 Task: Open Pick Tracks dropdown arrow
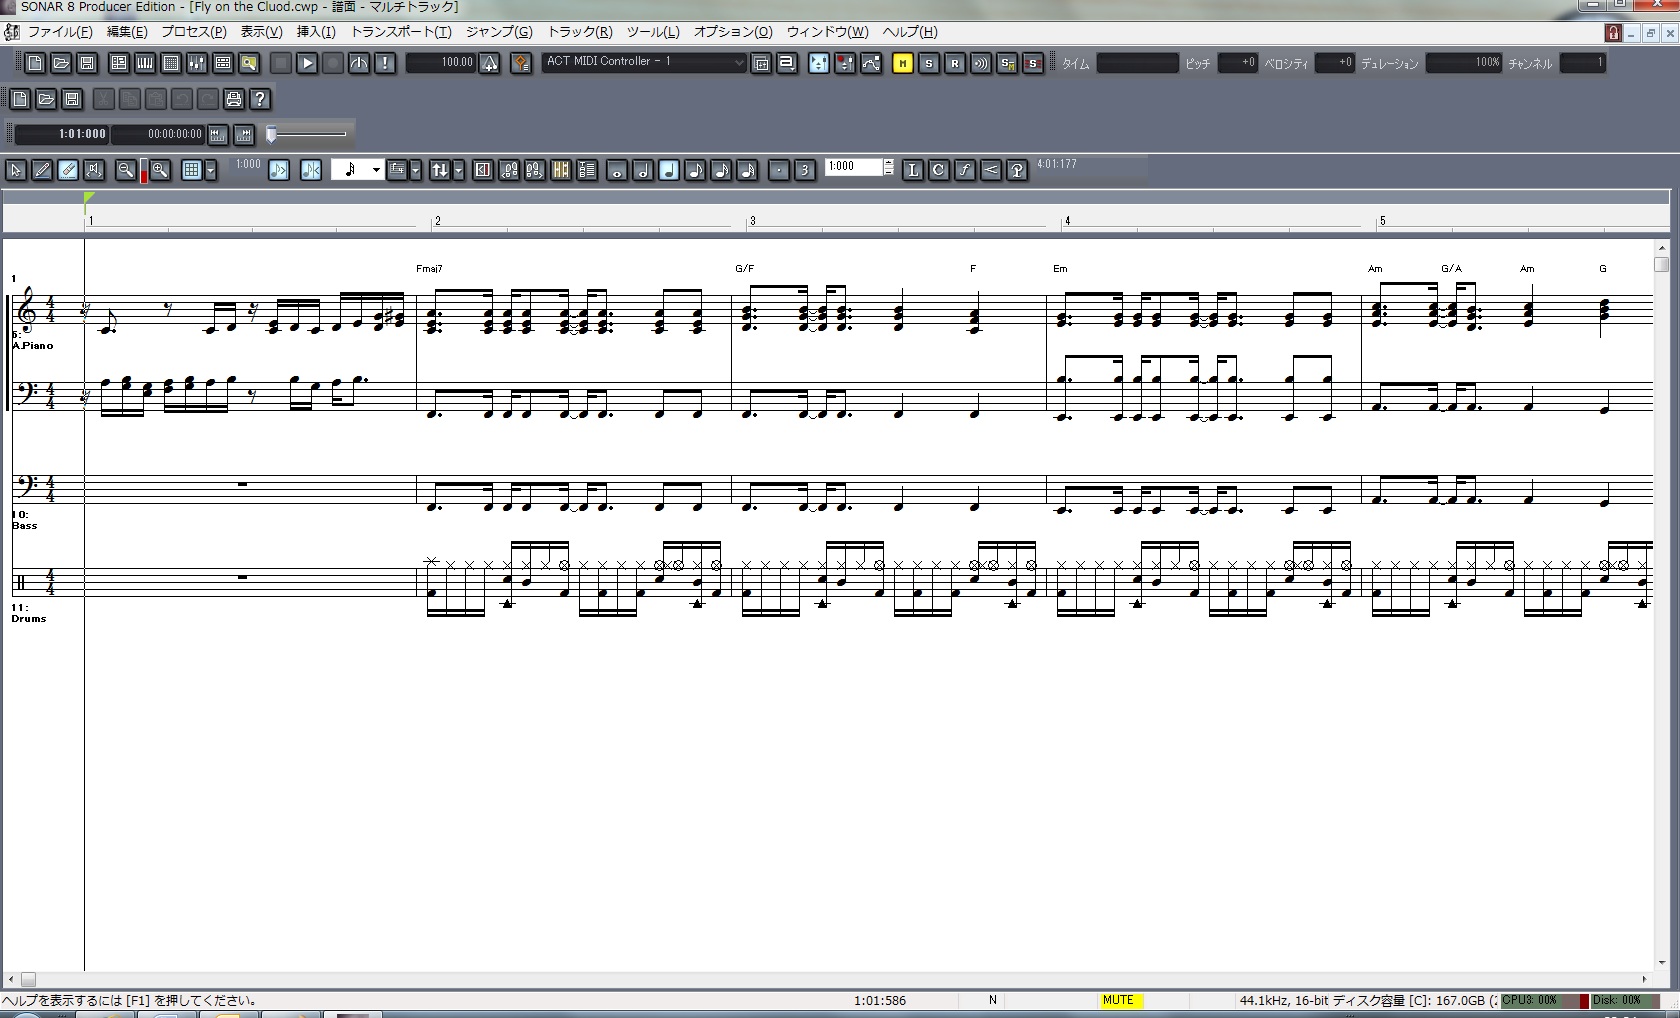click(x=458, y=170)
